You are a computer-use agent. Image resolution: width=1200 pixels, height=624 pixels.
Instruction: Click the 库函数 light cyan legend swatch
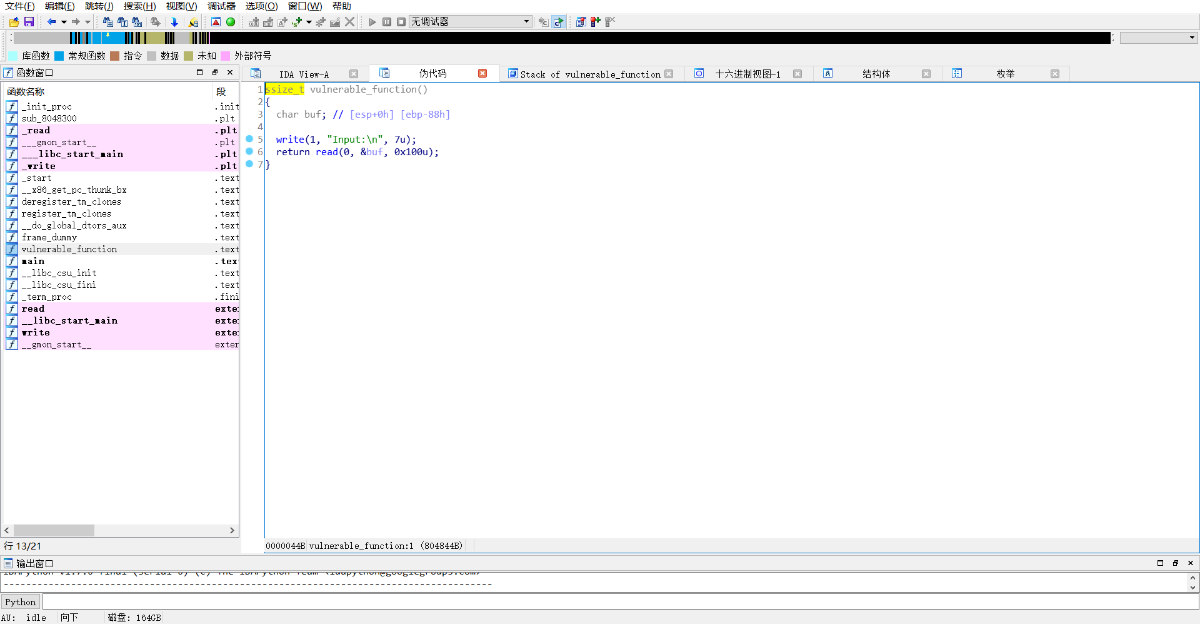pos(12,56)
